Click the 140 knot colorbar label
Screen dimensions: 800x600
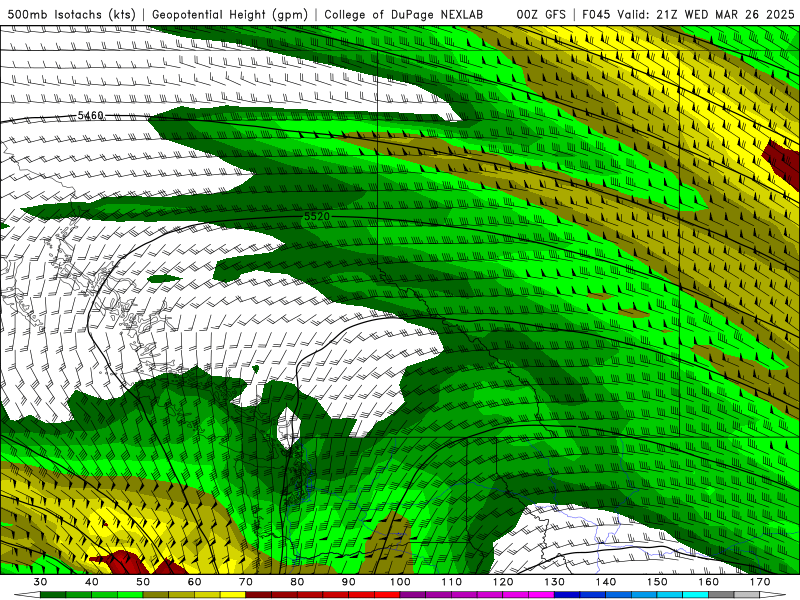click(606, 582)
